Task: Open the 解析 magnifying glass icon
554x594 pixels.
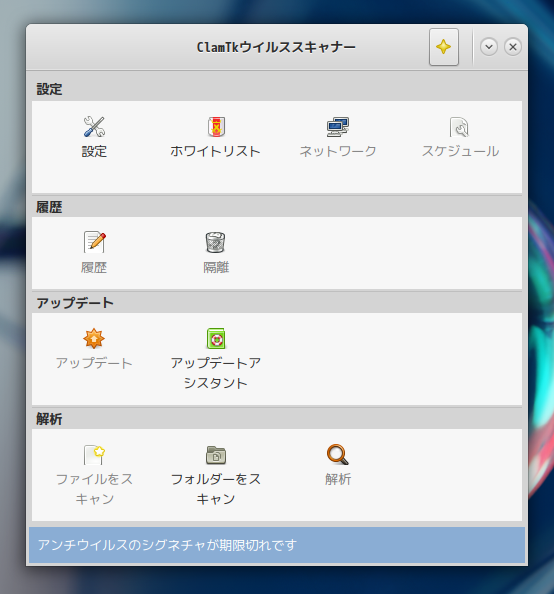Action: (338, 454)
